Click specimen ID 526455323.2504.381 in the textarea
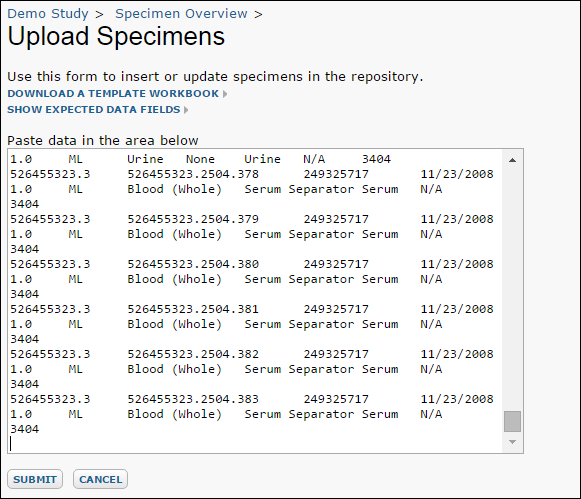The width and height of the screenshot is (581, 499). tap(193, 309)
